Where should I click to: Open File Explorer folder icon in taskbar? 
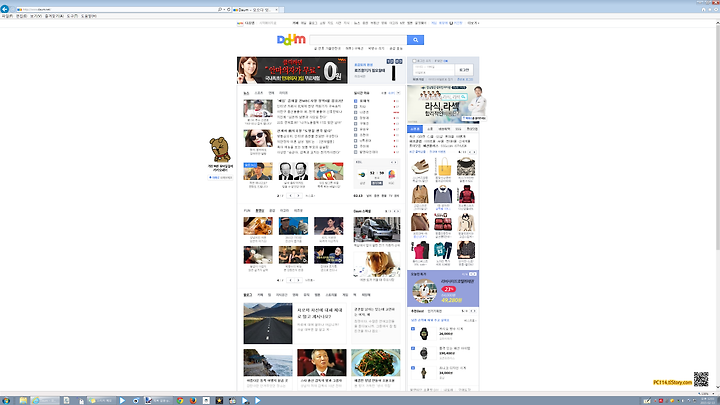click(23, 400)
